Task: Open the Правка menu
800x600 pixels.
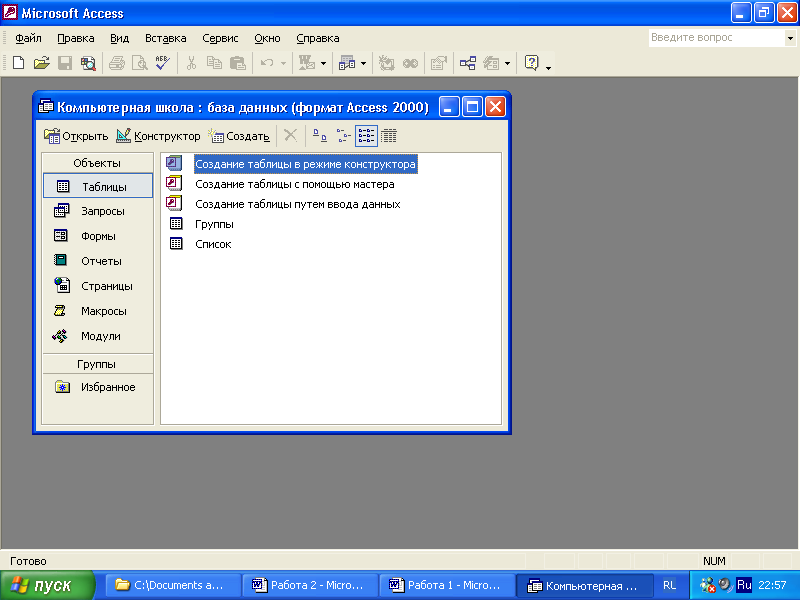Action: tap(76, 38)
